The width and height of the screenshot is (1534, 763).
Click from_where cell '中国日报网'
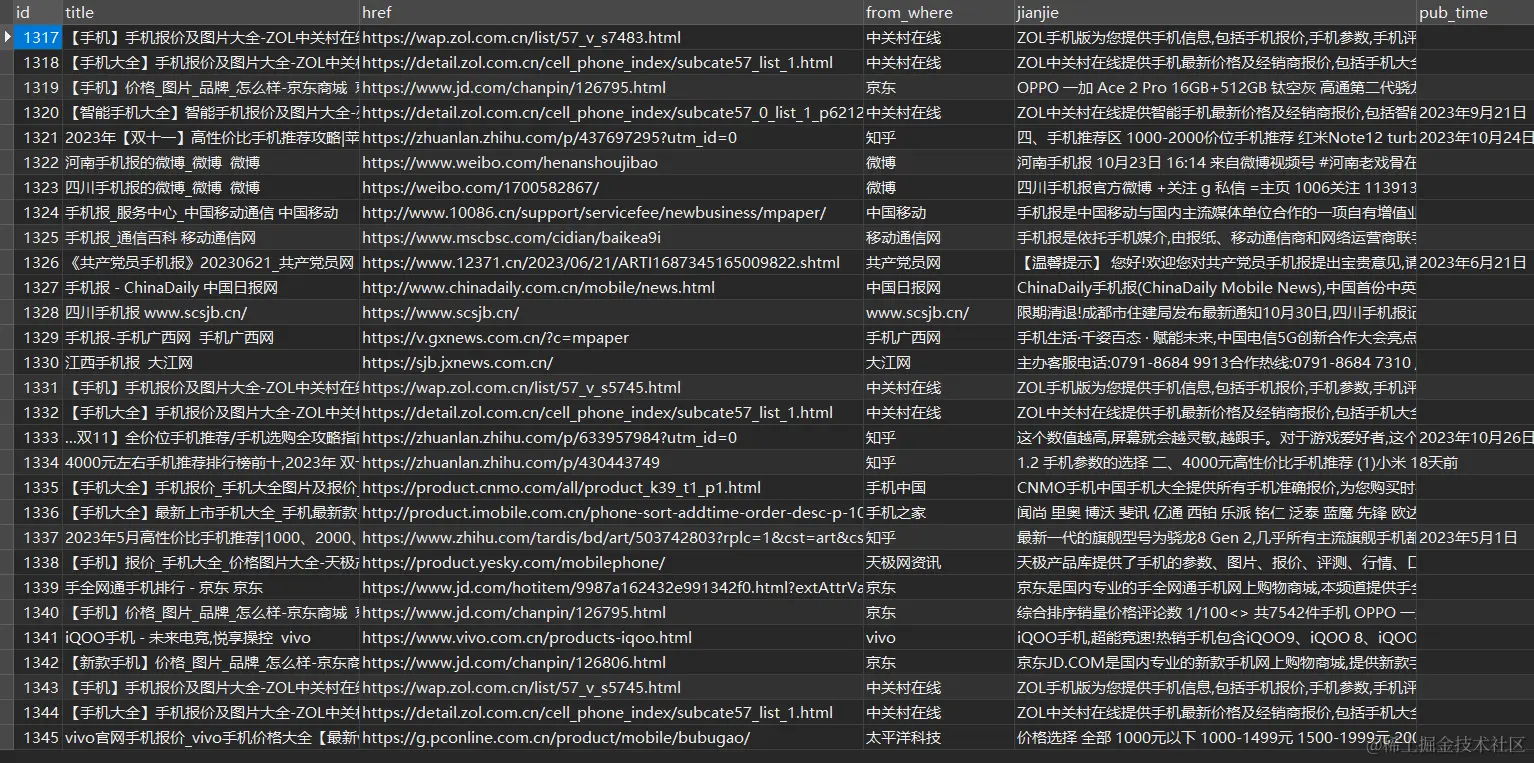903,288
